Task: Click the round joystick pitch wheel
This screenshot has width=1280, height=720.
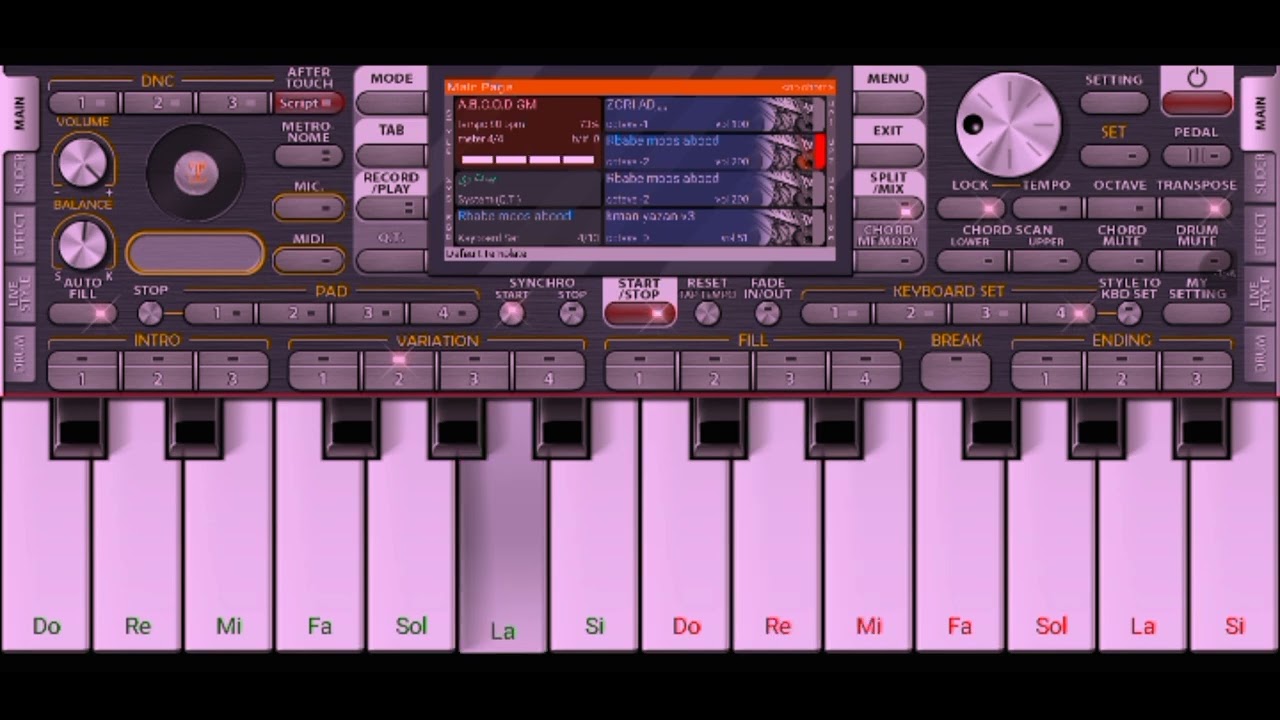Action: 196,173
